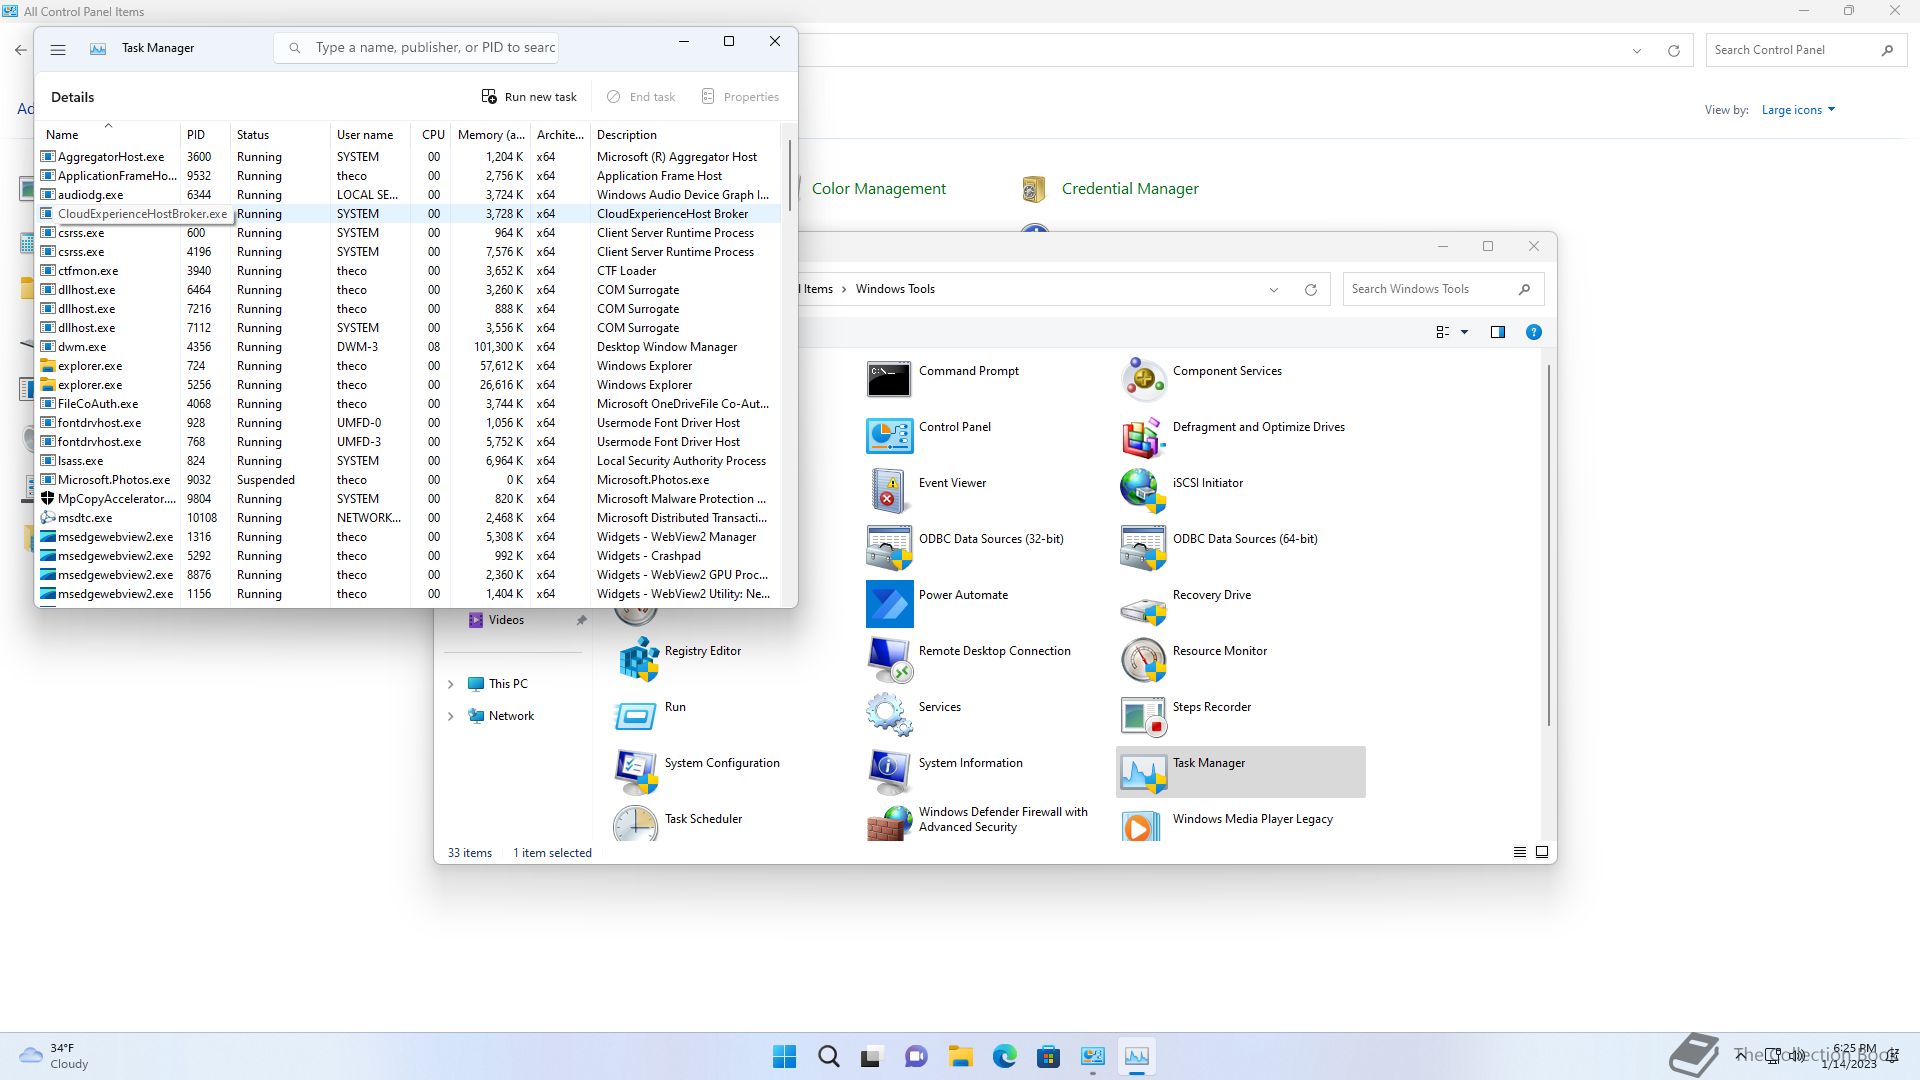Select the dwm.exe process row
The image size is (1920, 1080).
click(410, 347)
